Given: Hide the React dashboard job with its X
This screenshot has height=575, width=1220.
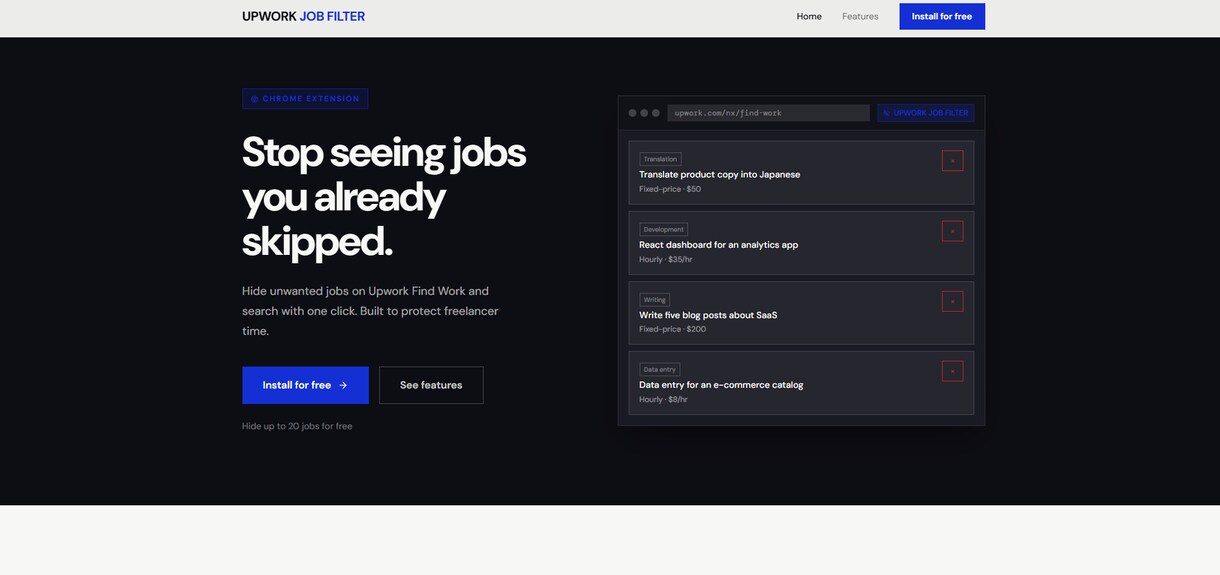Looking at the screenshot, I should [952, 230].
